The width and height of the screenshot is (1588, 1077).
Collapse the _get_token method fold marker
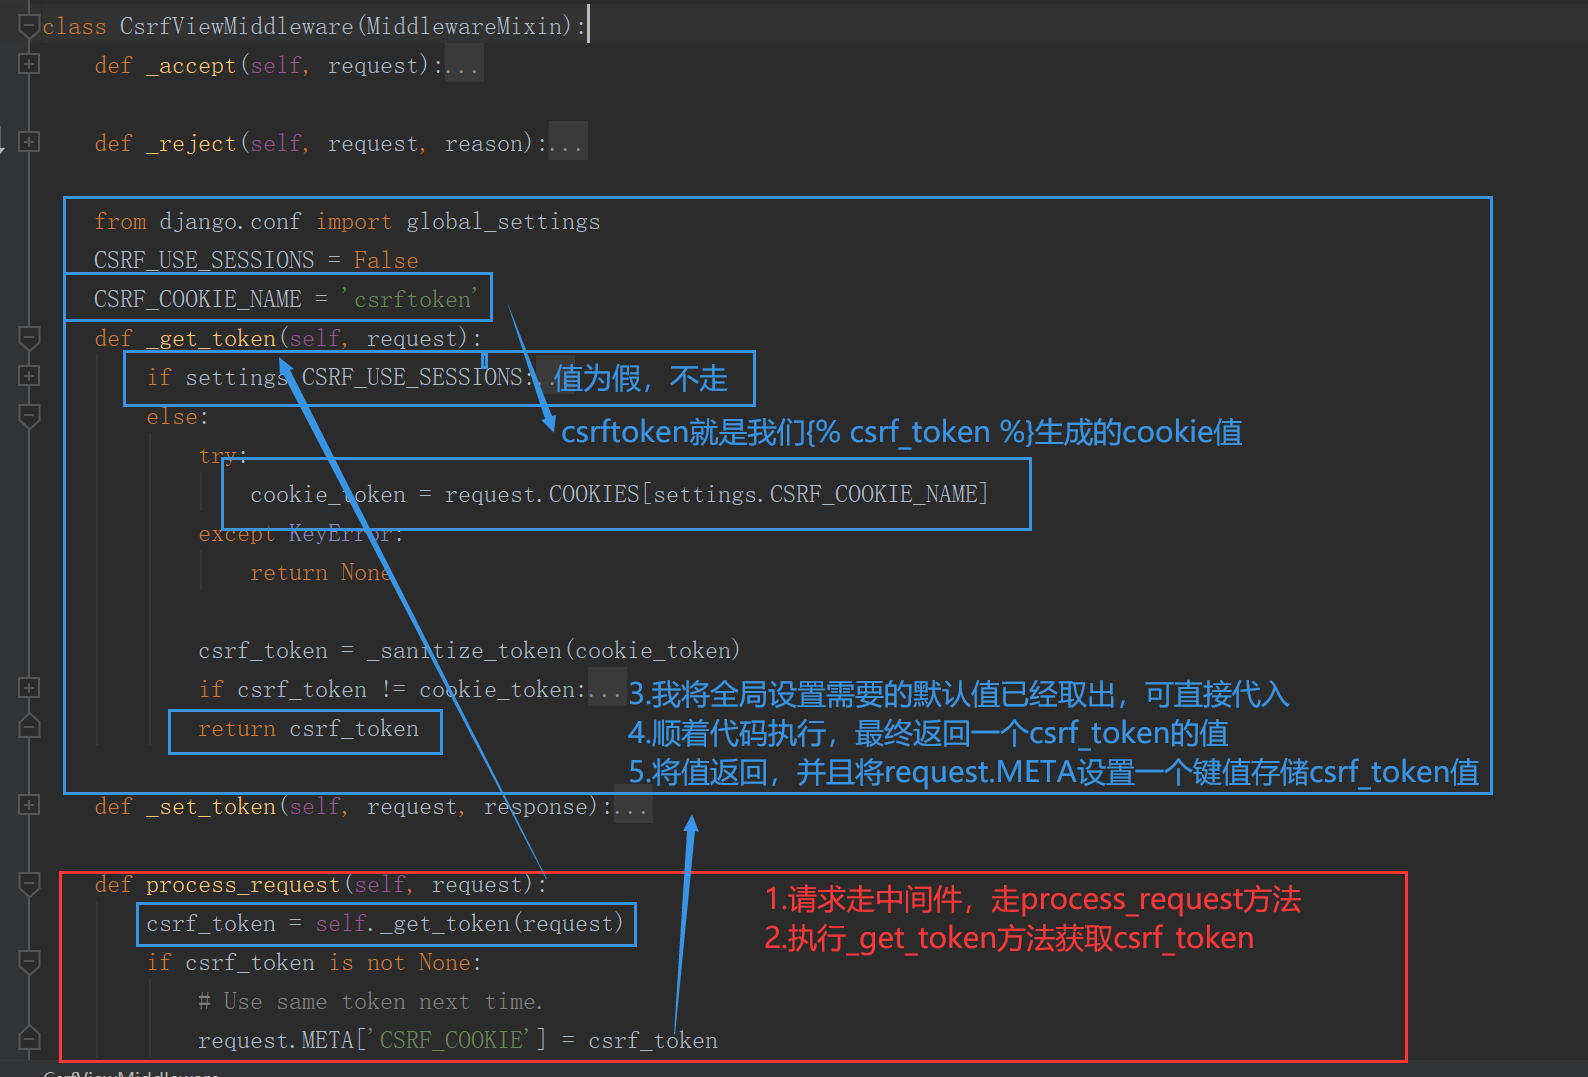pos(29,338)
